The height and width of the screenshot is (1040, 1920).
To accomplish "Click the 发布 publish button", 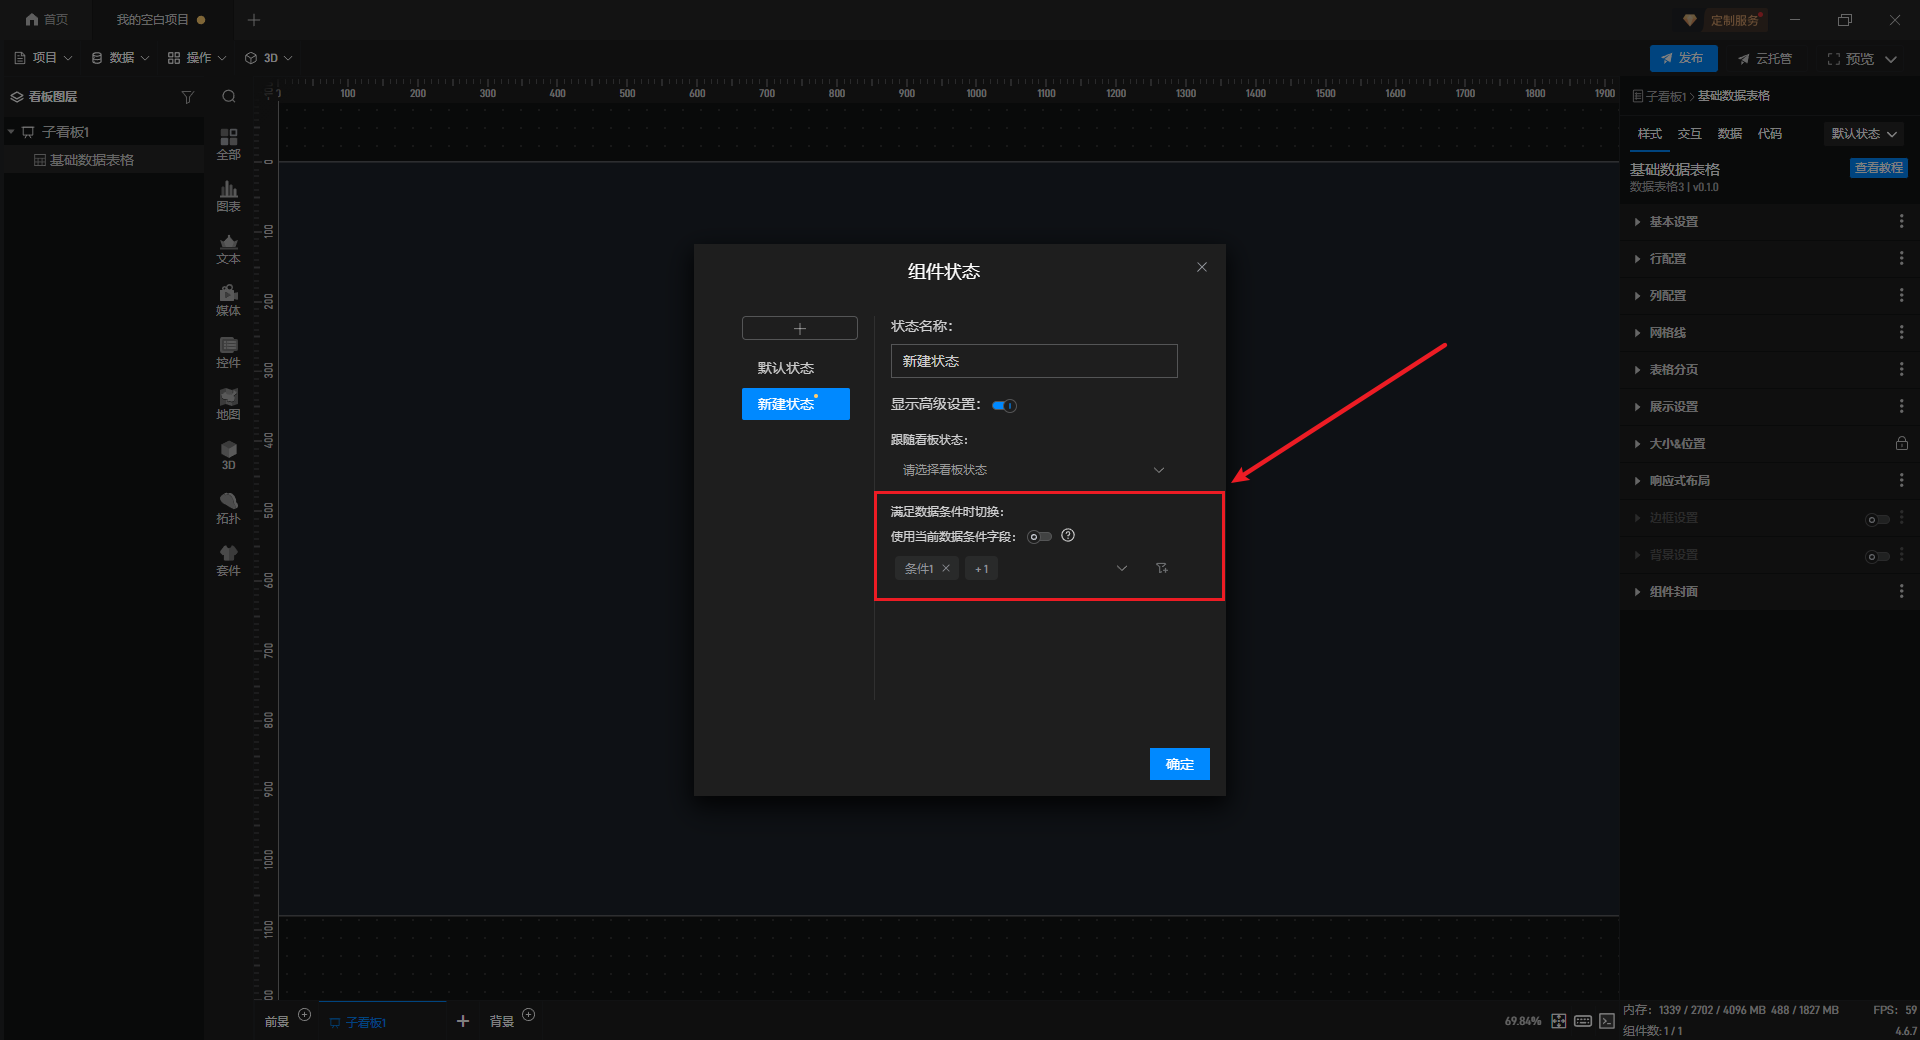I will pos(1683,58).
